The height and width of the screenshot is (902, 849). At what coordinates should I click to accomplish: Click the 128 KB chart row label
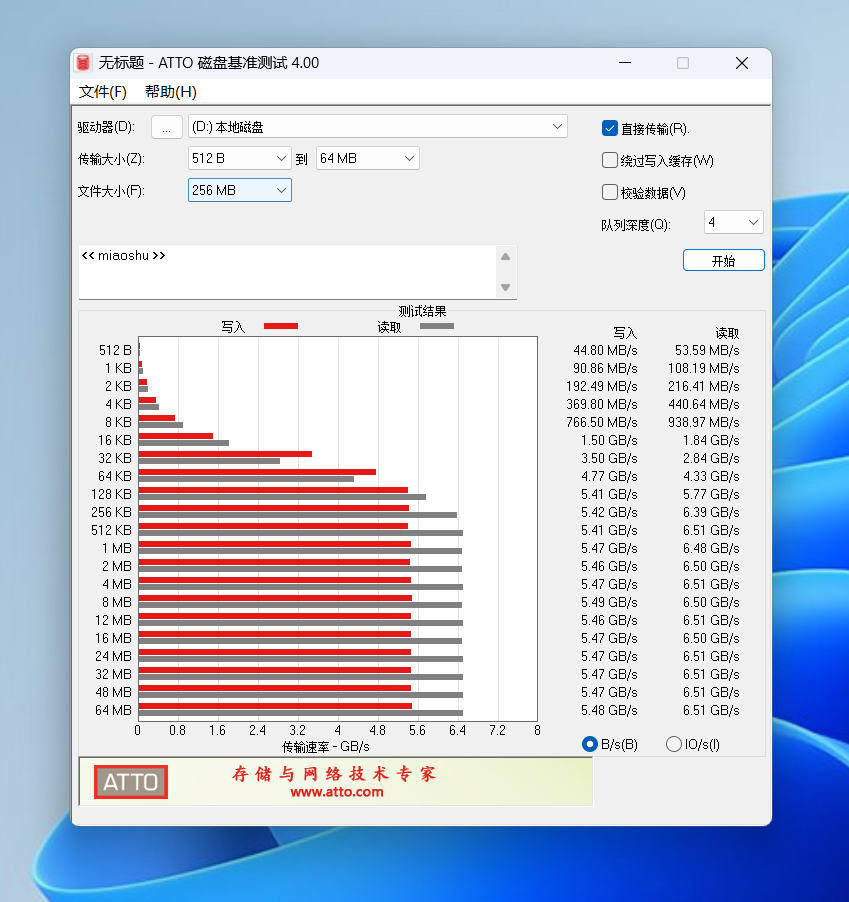[x=111, y=494]
